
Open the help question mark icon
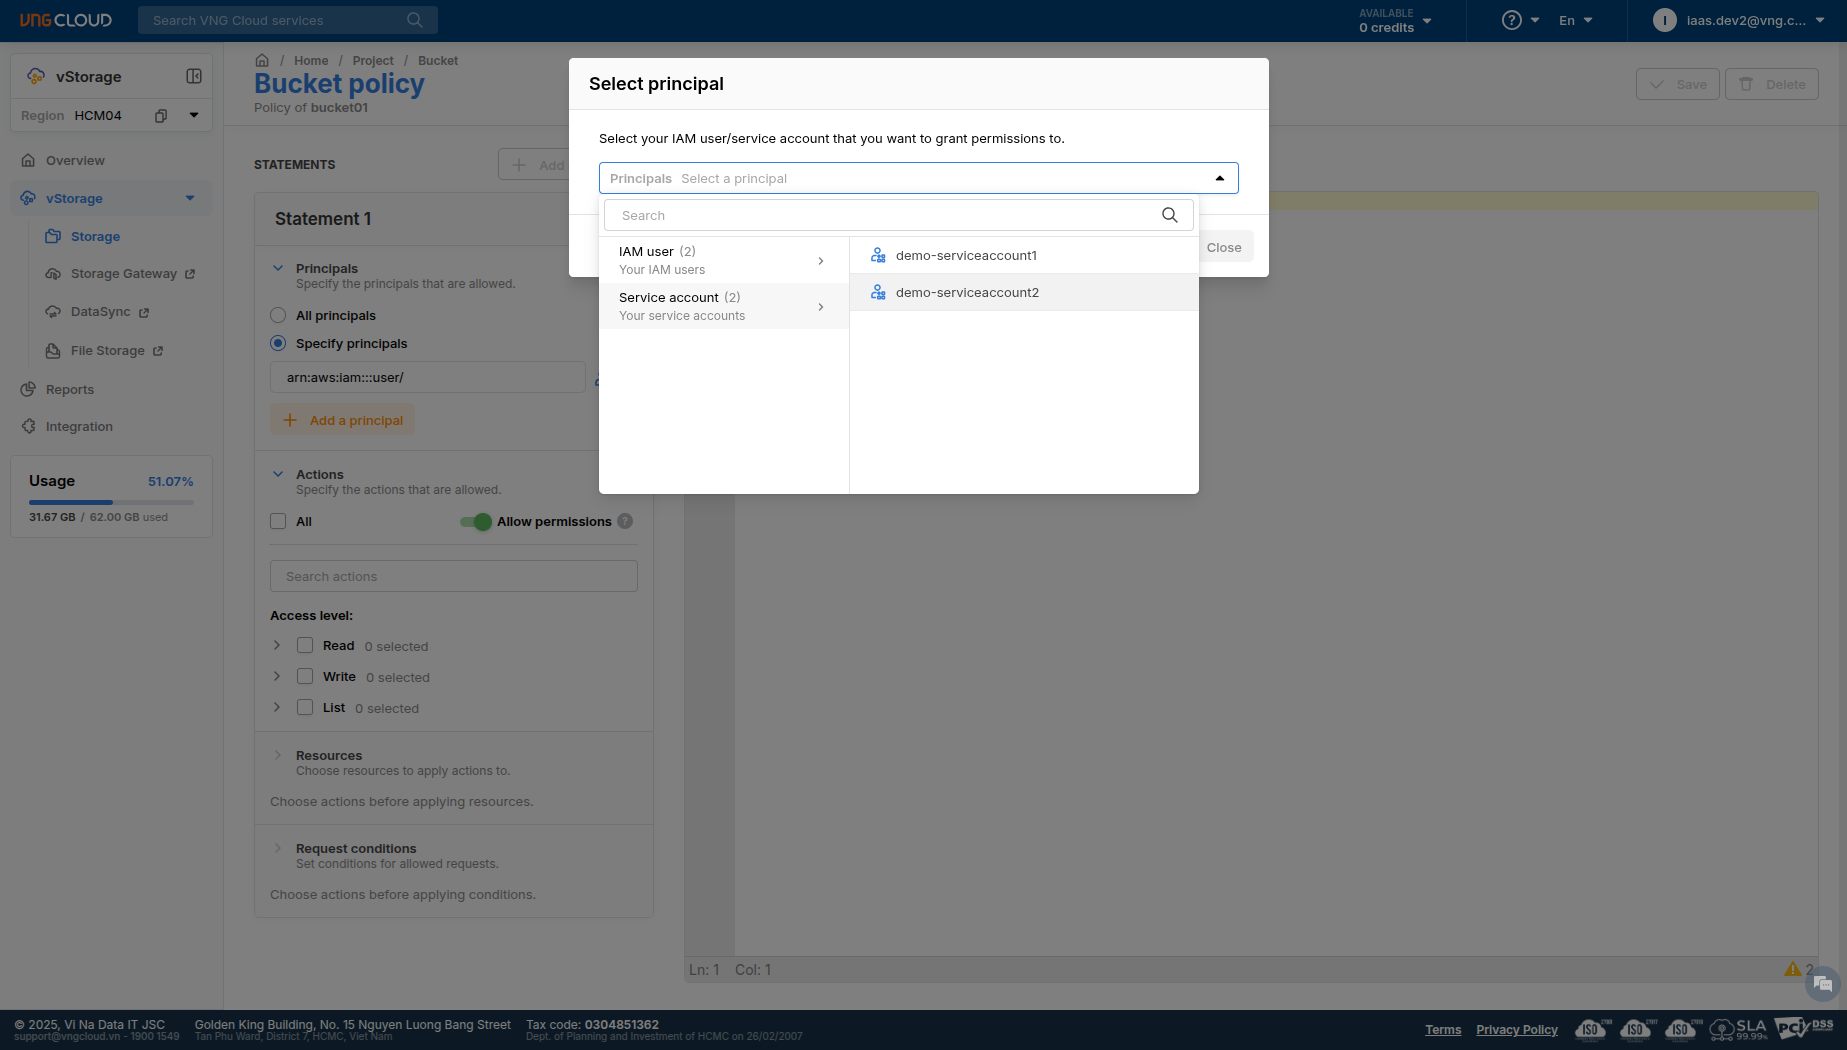tap(1511, 20)
